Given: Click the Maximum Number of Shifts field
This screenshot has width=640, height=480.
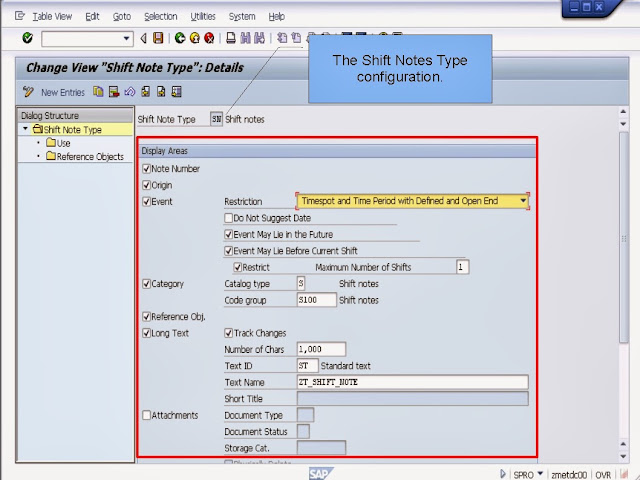Looking at the screenshot, I should (x=462, y=267).
